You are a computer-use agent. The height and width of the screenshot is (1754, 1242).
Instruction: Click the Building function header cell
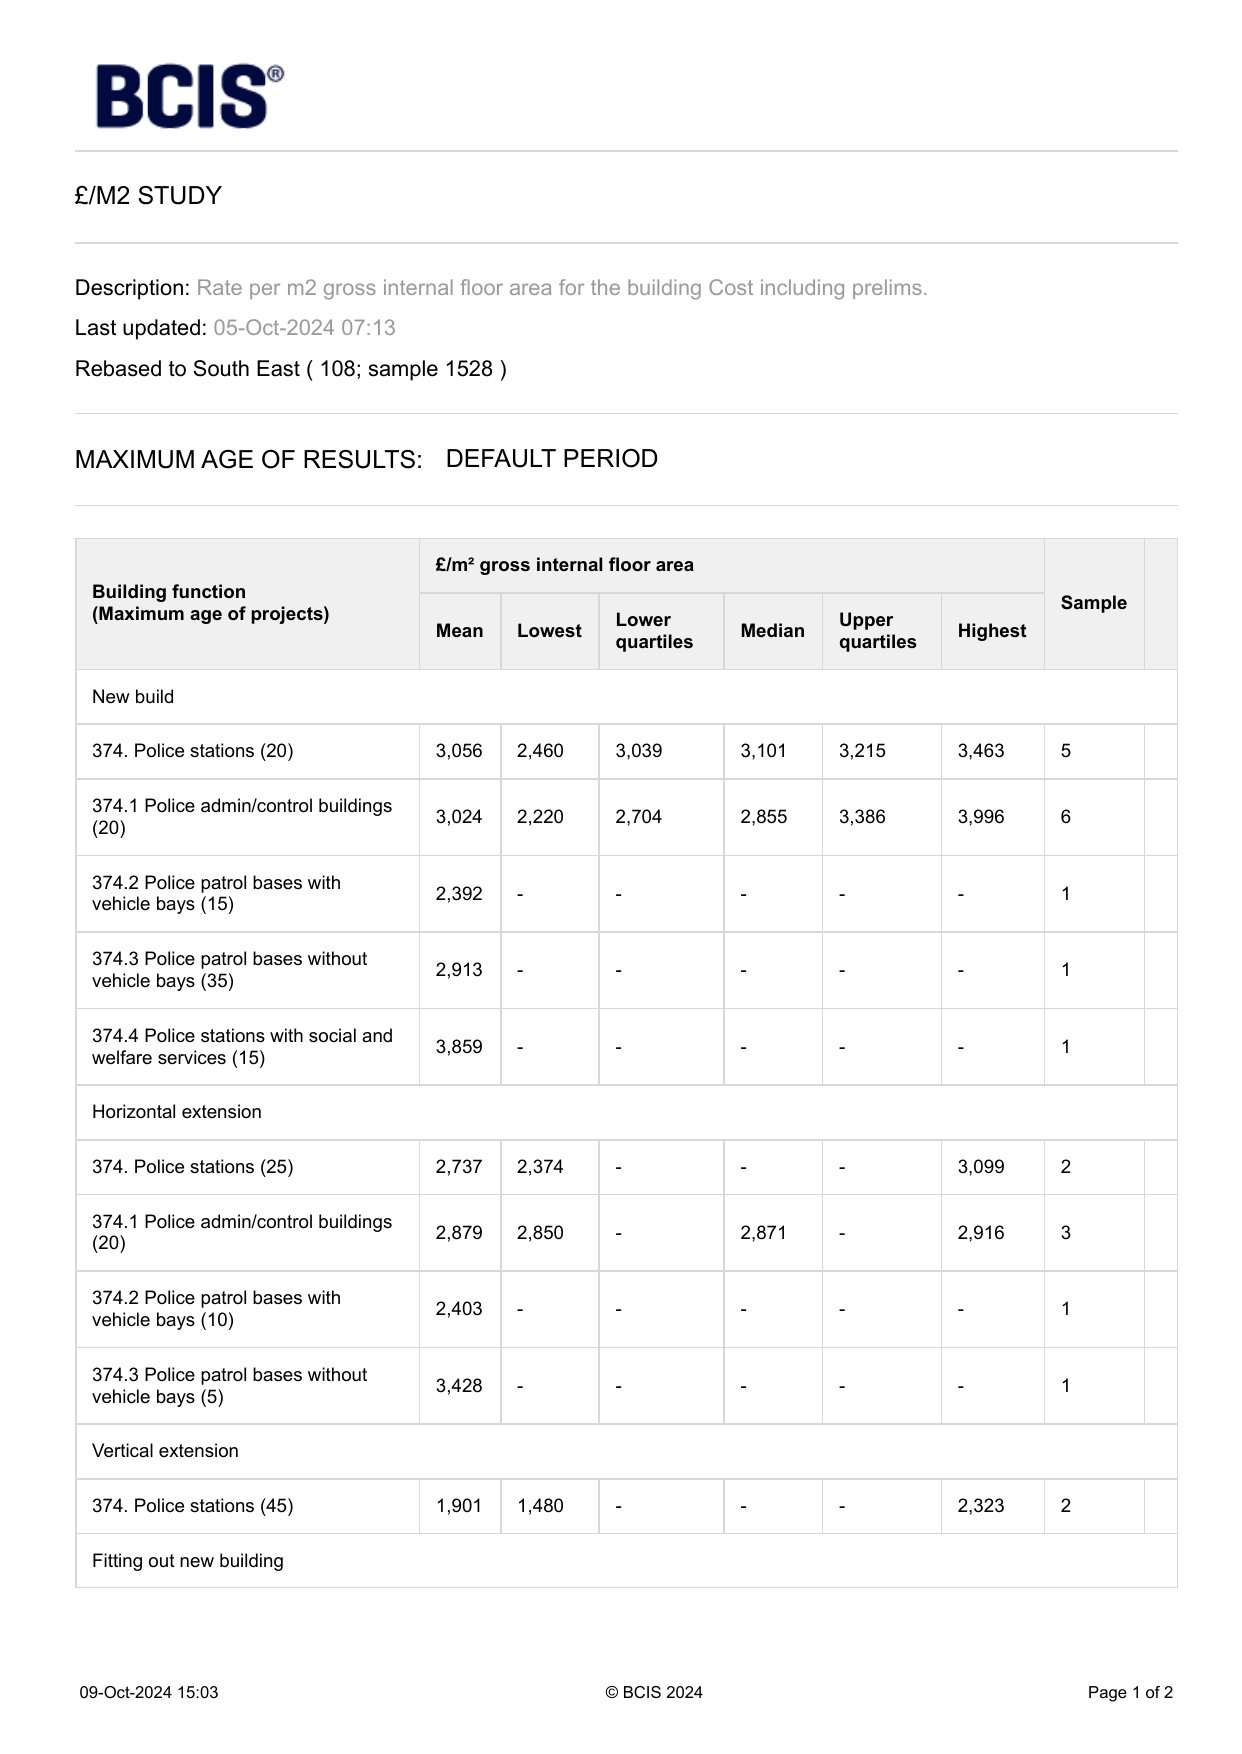coord(210,603)
